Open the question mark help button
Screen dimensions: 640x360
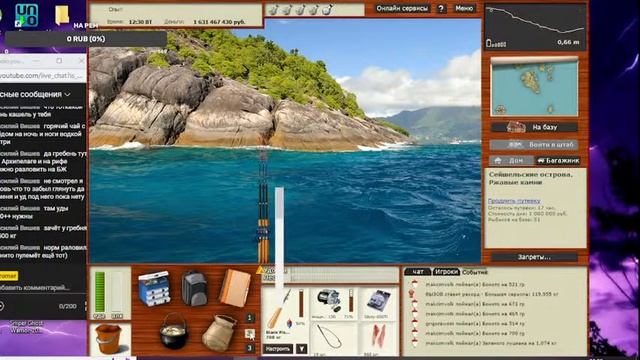click(441, 9)
